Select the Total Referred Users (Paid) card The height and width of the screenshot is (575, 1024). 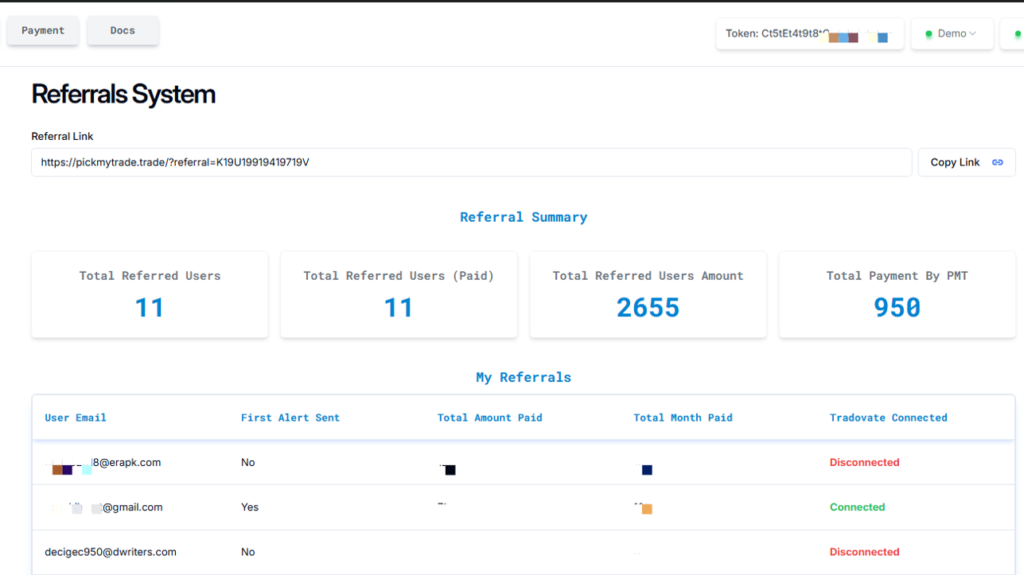399,295
